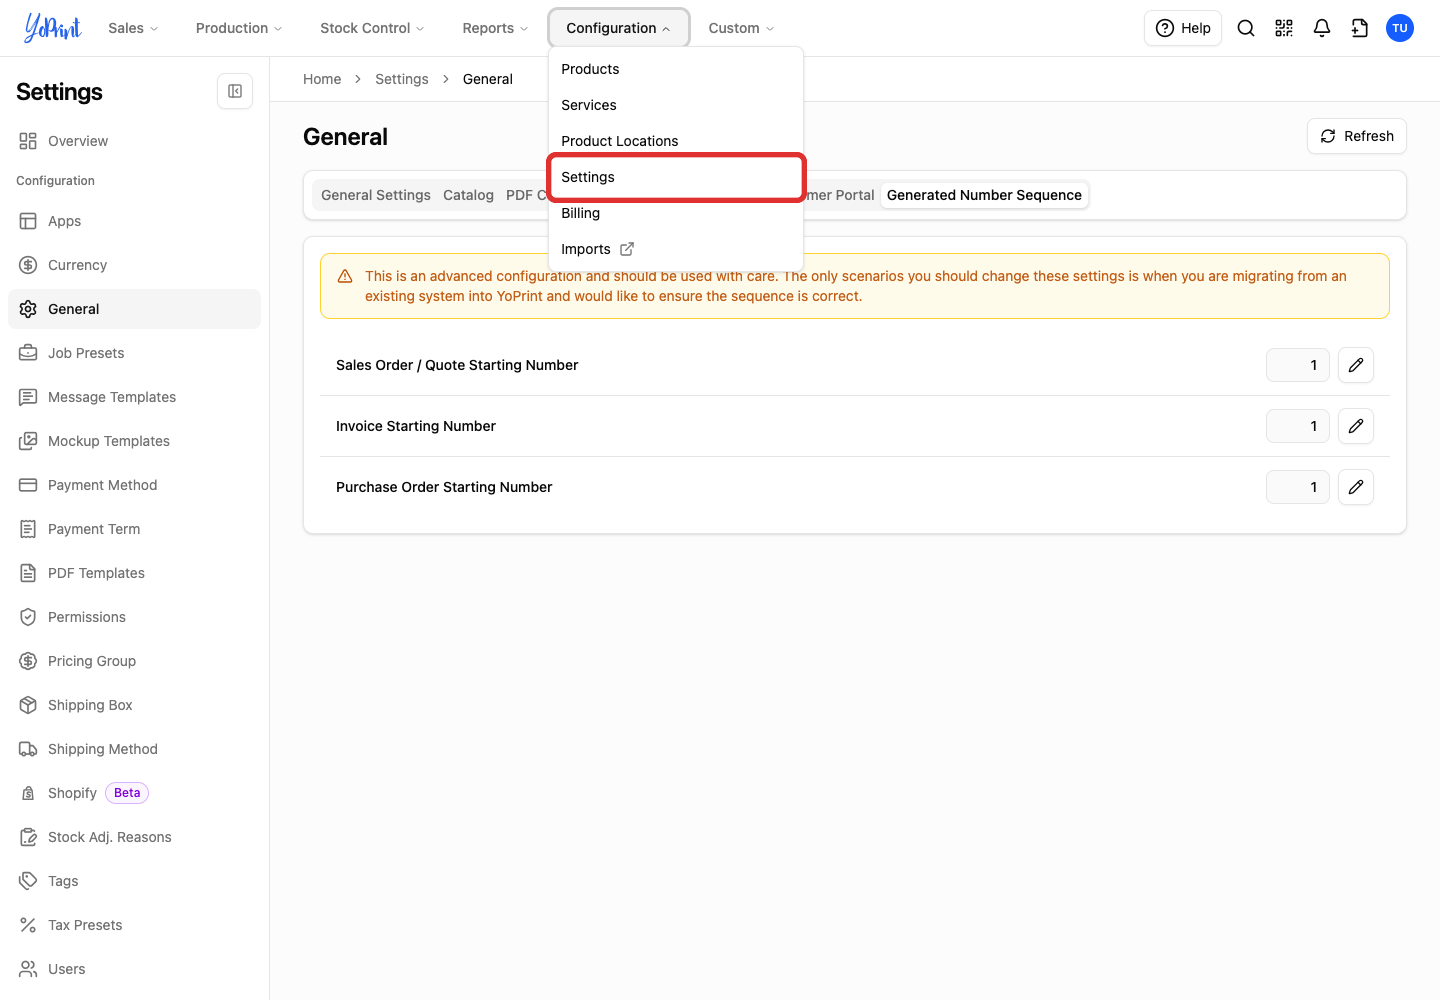Click the Tags icon in sidebar
The width and height of the screenshot is (1440, 1000).
(x=28, y=881)
